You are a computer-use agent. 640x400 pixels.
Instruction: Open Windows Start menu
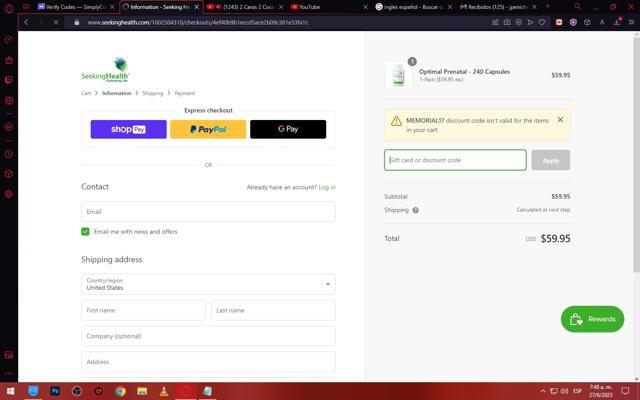(11, 391)
